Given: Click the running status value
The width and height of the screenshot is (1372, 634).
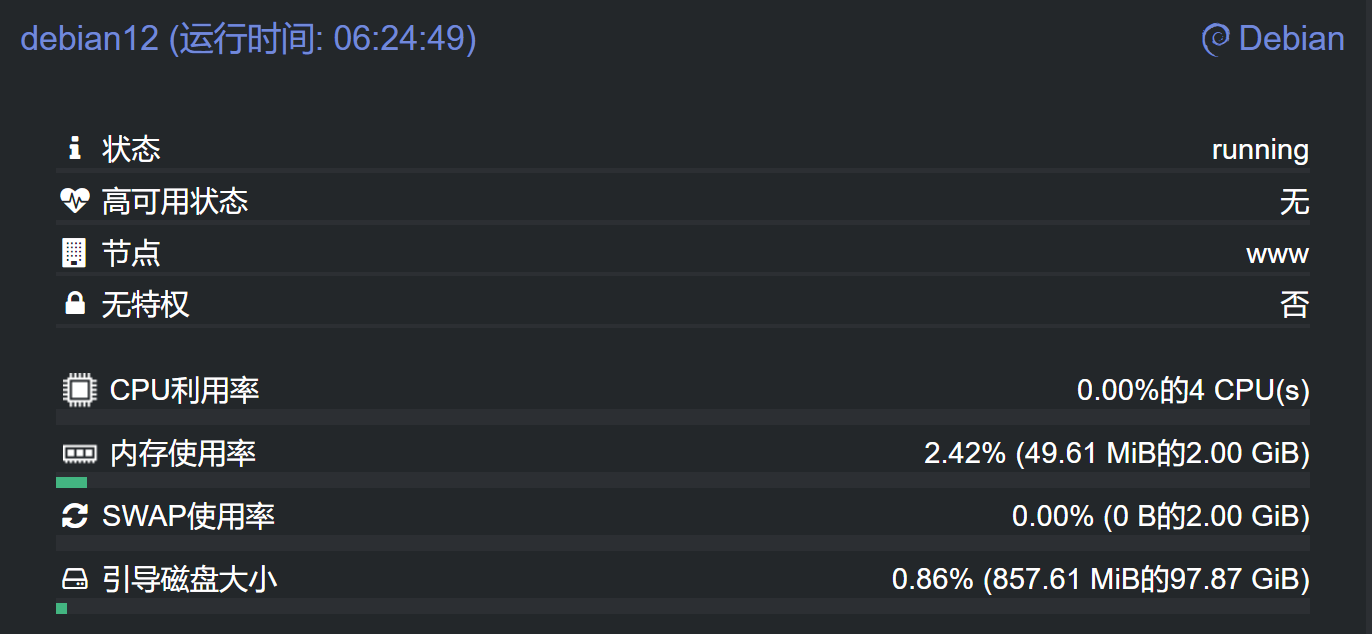Looking at the screenshot, I should coord(1260,150).
